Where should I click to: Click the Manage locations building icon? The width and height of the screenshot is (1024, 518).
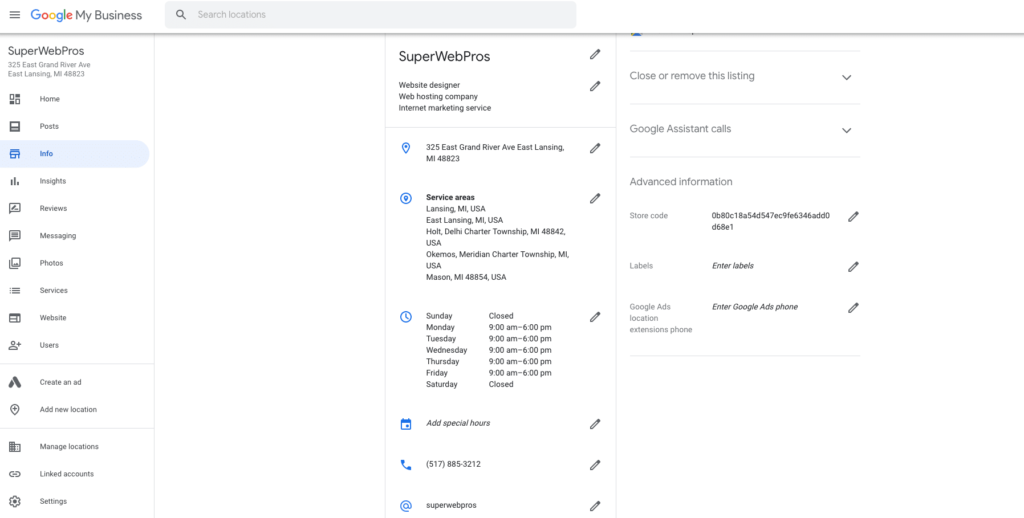(14, 447)
